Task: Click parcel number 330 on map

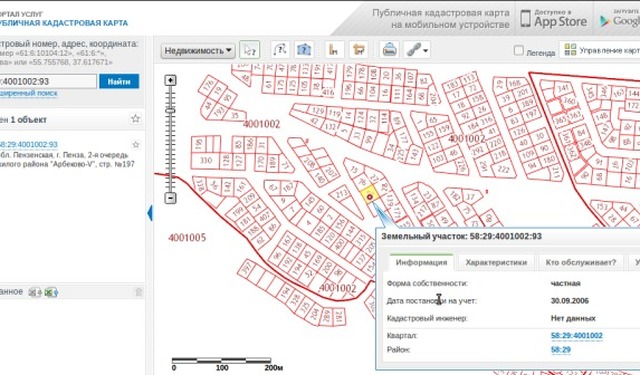Action: pos(206,160)
